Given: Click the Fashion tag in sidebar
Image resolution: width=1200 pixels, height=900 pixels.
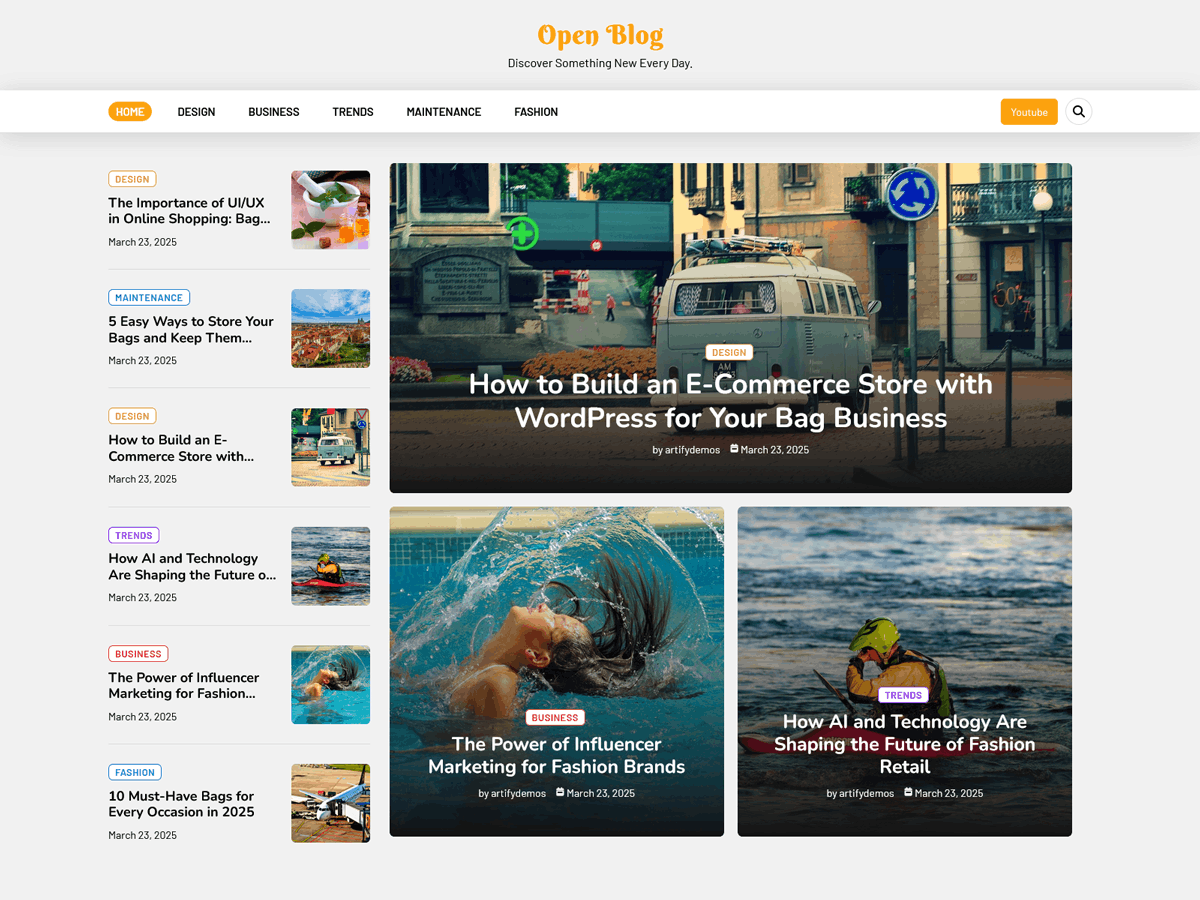Looking at the screenshot, I should pyautogui.click(x=135, y=773).
